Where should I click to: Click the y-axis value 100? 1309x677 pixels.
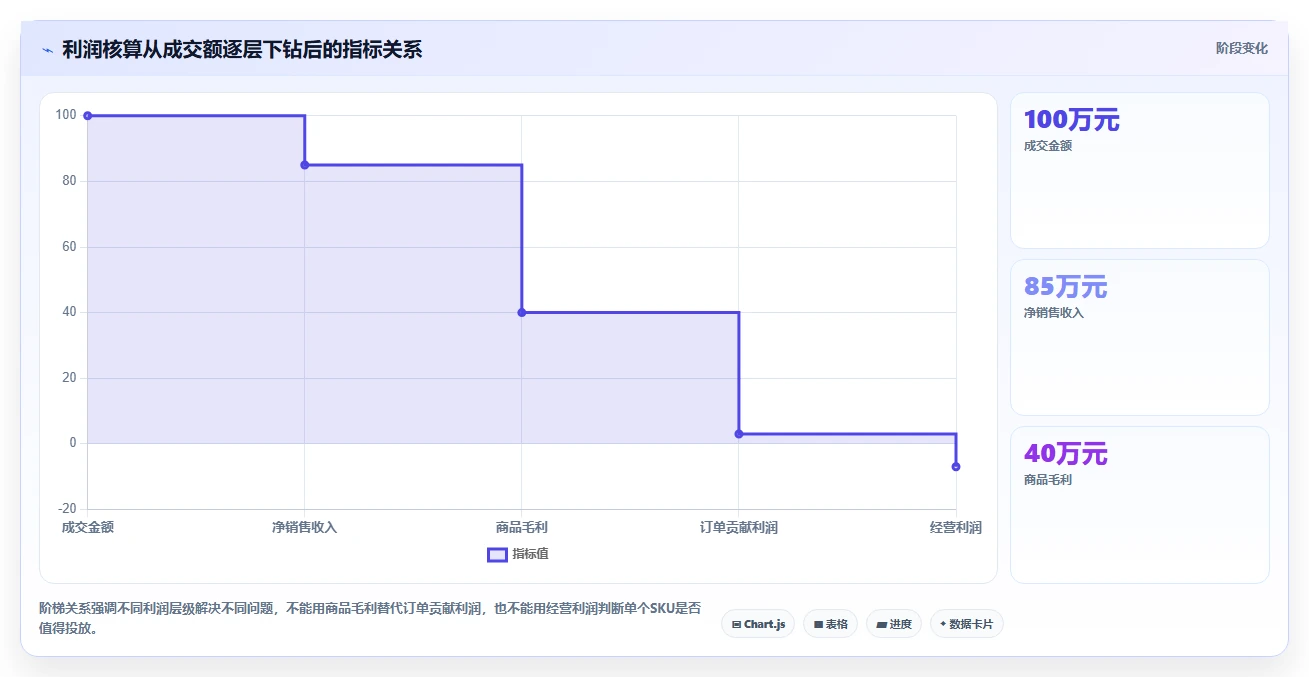[66, 115]
